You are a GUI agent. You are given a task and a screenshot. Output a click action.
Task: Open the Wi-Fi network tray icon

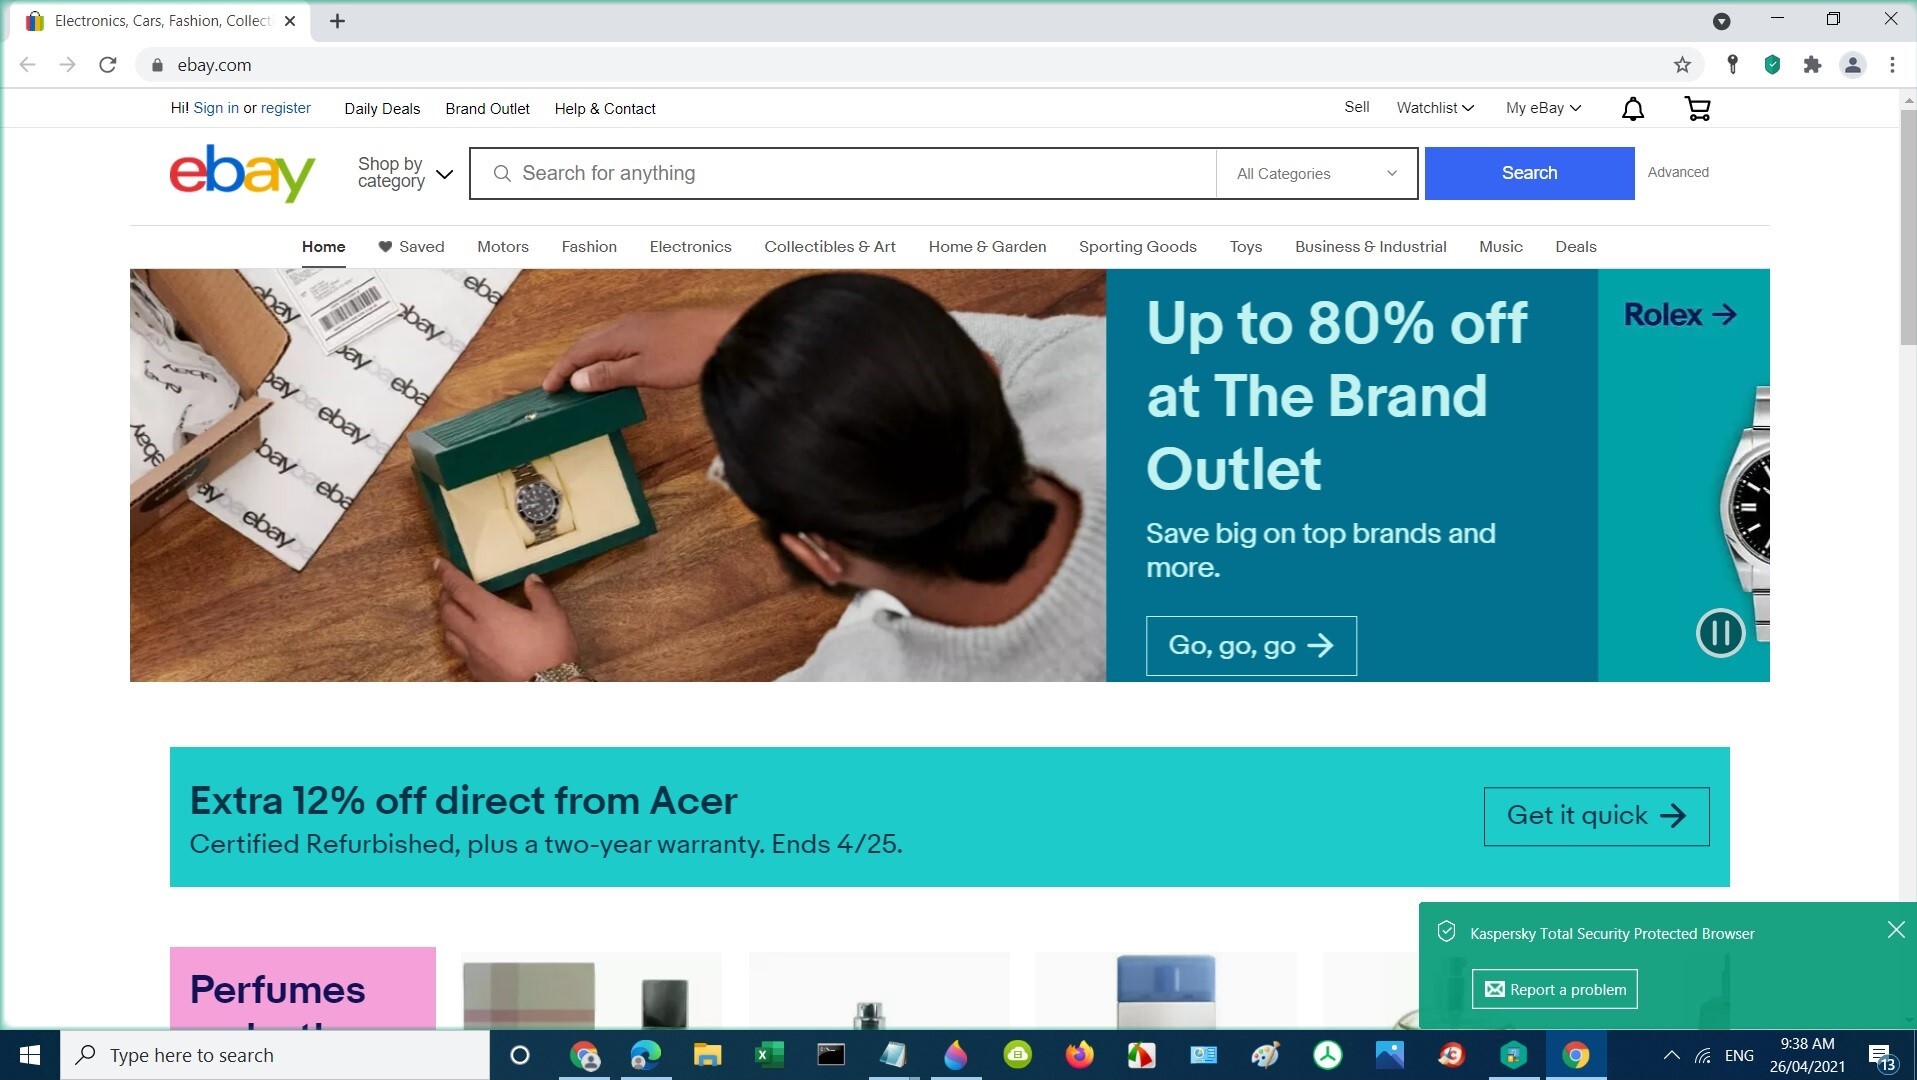click(1702, 1055)
